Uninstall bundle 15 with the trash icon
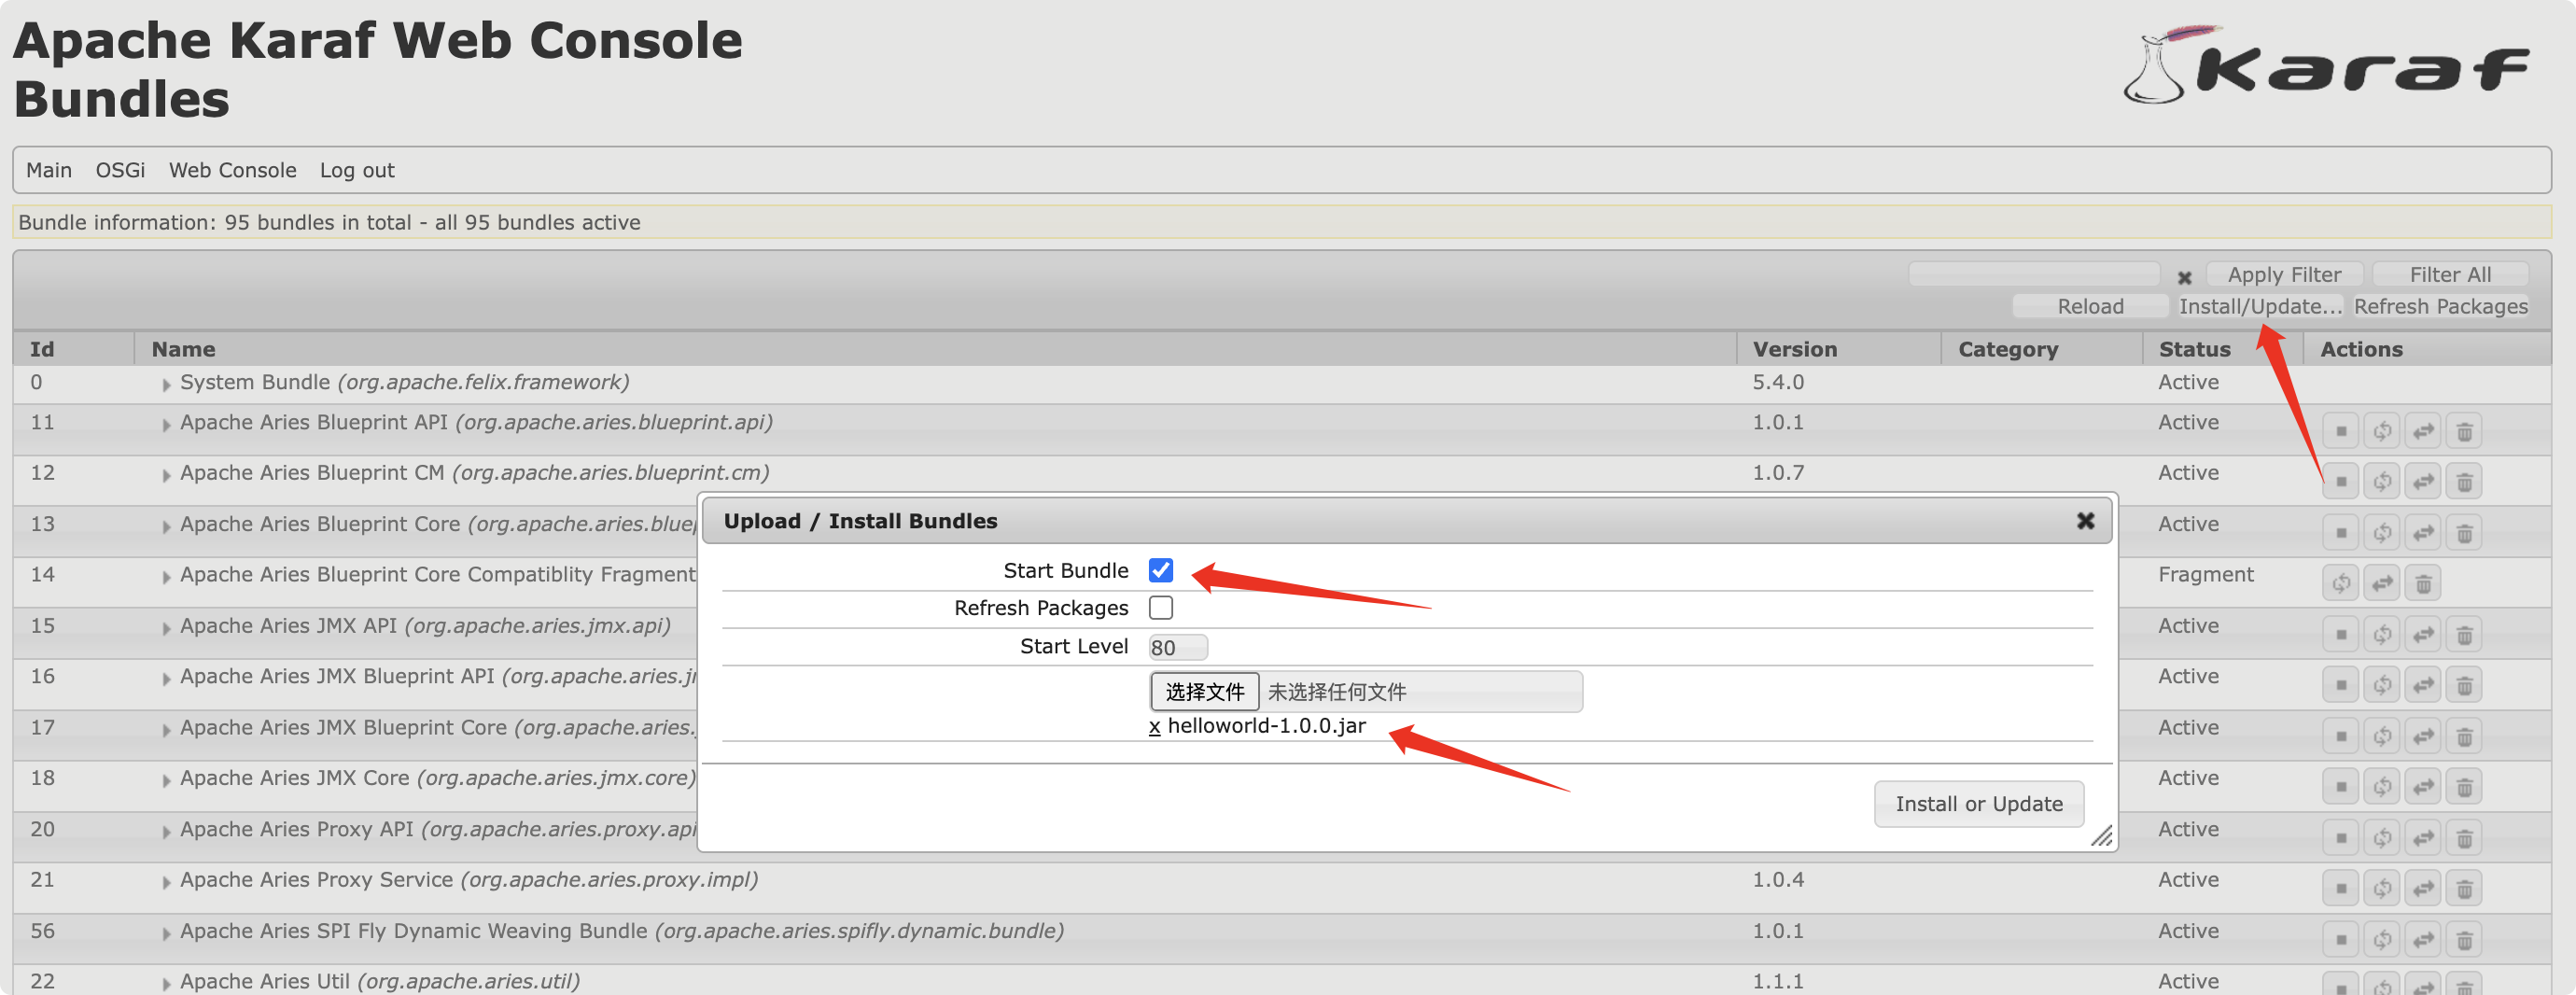Image resolution: width=2576 pixels, height=995 pixels. (2464, 634)
